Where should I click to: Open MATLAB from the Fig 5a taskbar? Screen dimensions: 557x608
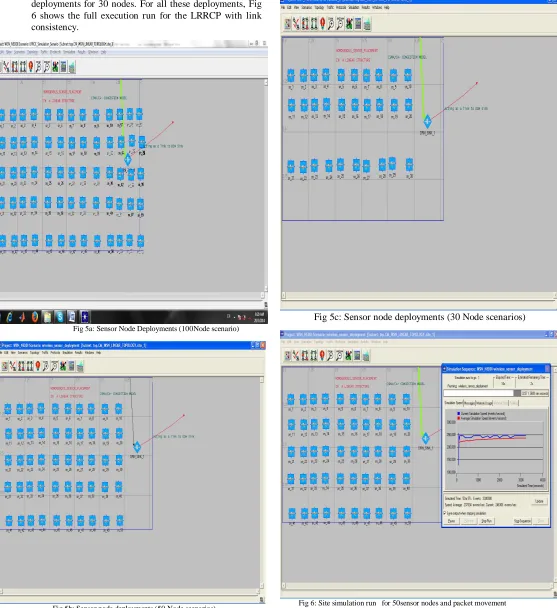pos(22,317)
